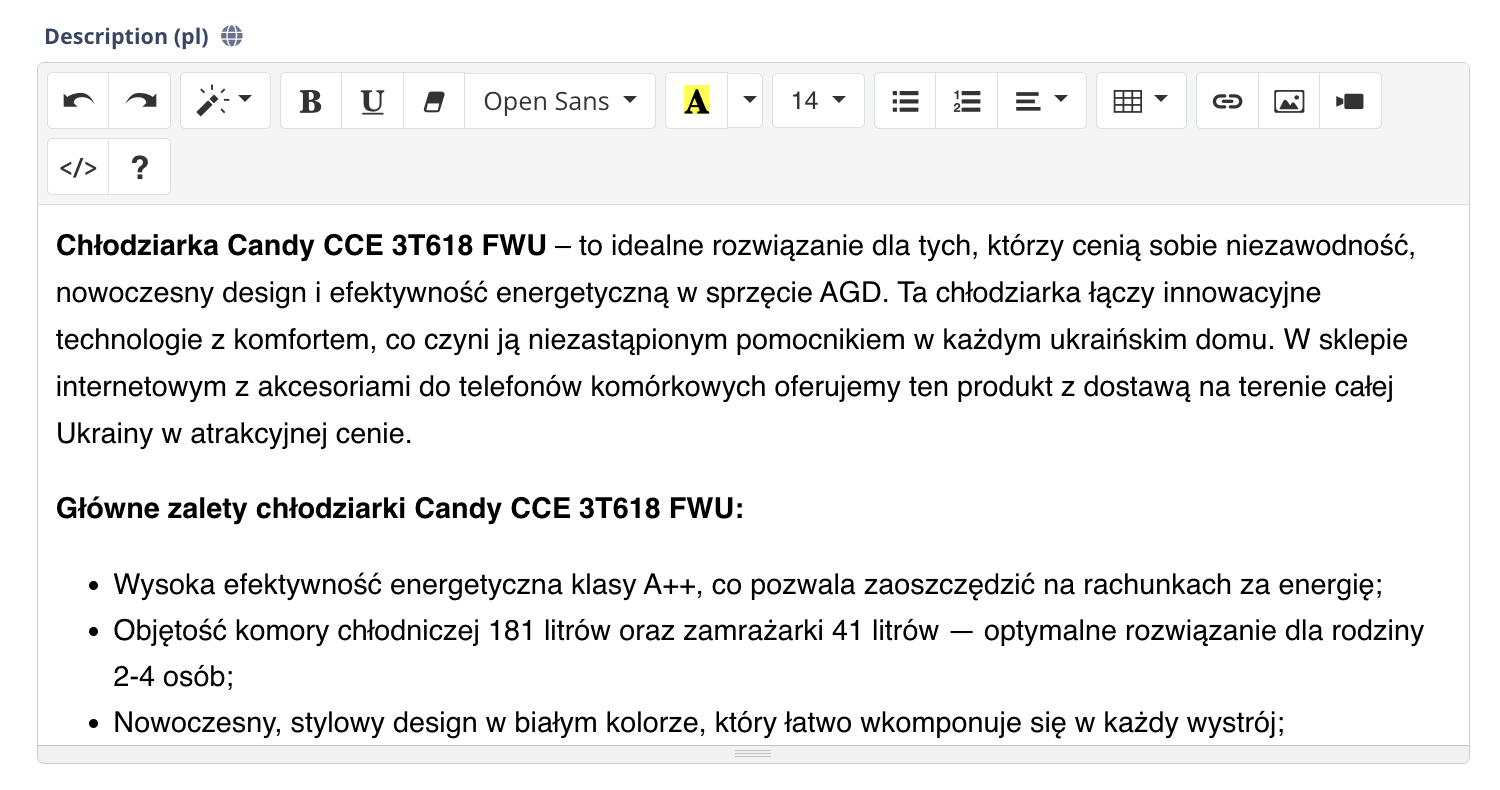Insert an image into the description

pyautogui.click(x=1288, y=100)
